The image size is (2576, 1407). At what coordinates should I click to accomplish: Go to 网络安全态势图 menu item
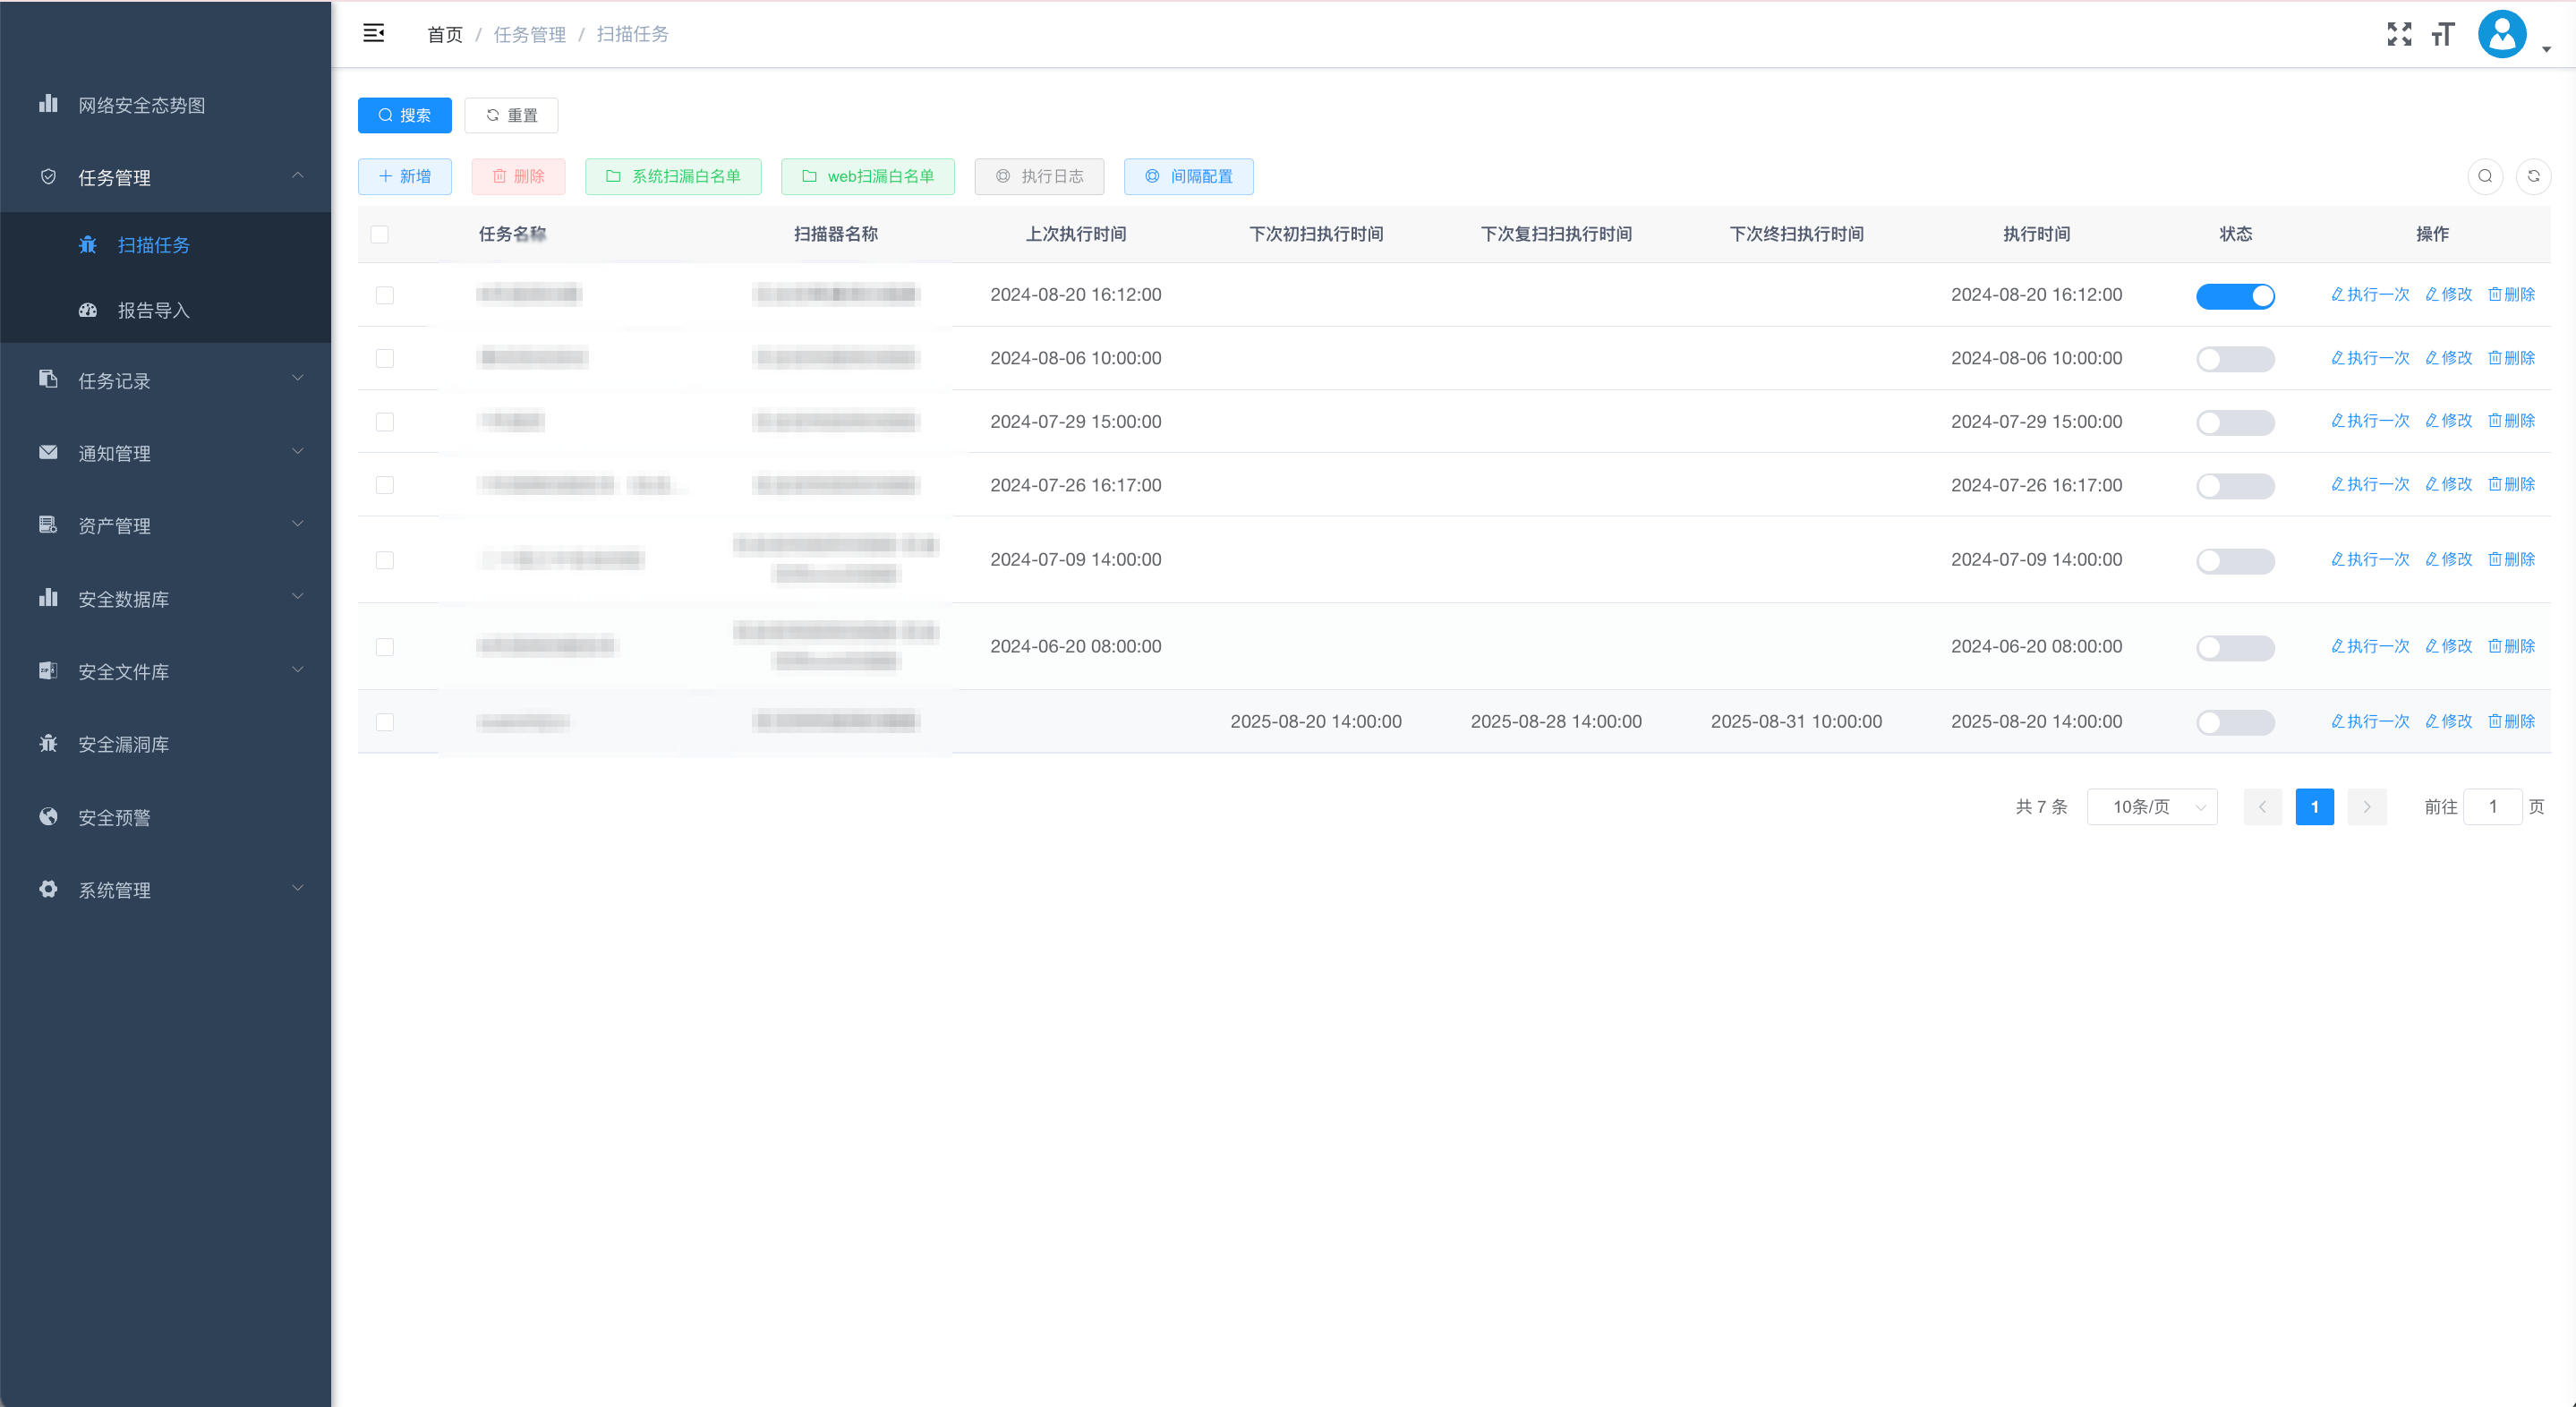(141, 105)
